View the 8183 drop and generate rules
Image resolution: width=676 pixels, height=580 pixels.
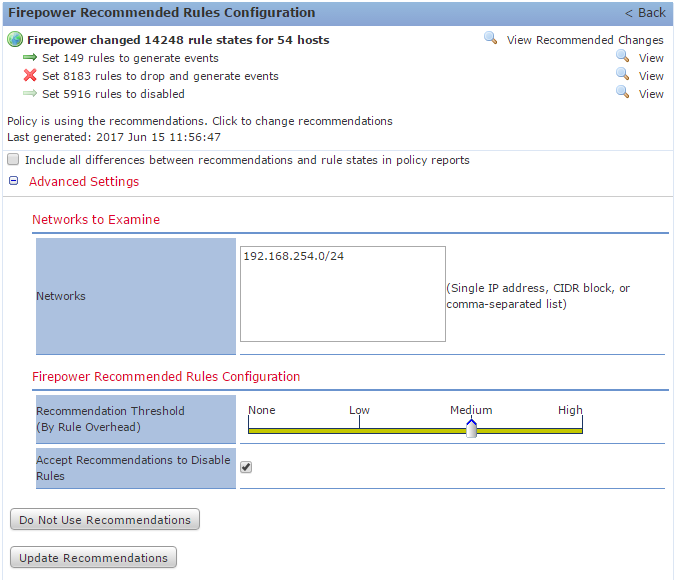pos(651,76)
